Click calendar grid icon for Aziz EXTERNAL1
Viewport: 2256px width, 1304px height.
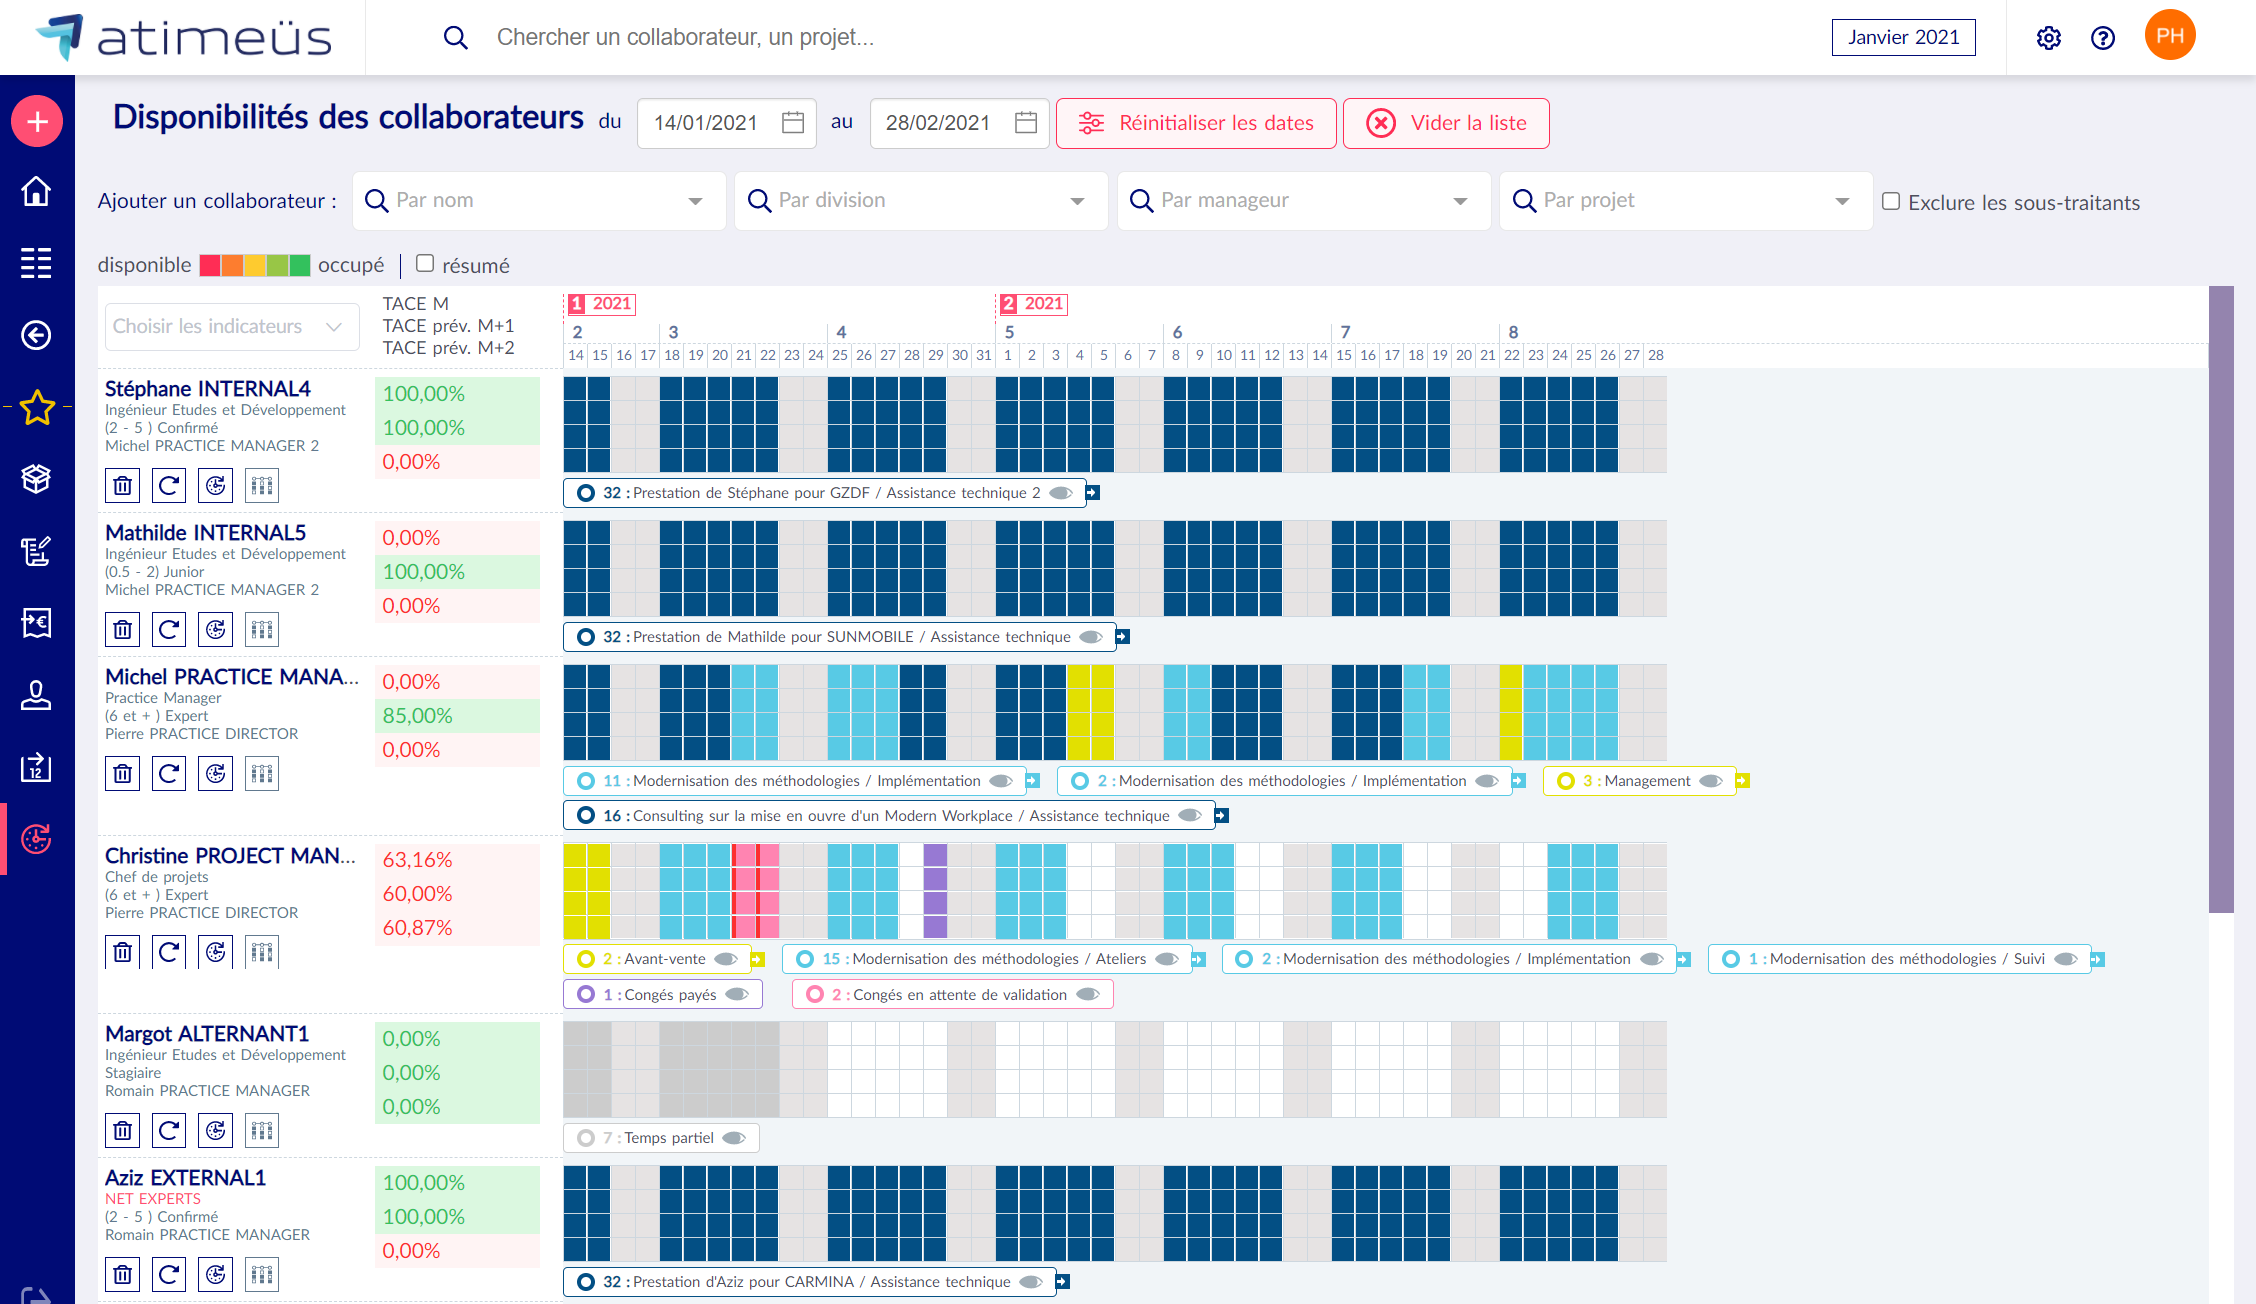(x=262, y=1275)
